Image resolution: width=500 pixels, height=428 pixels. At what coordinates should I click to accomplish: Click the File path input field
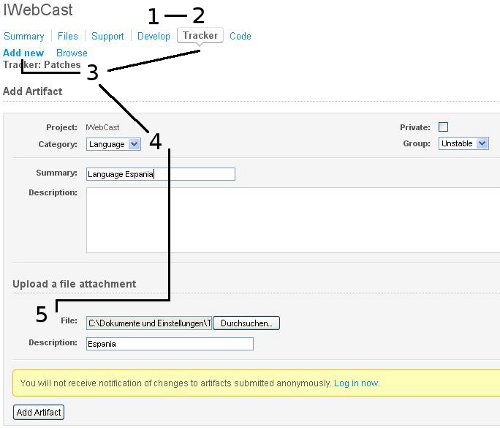coord(149,323)
